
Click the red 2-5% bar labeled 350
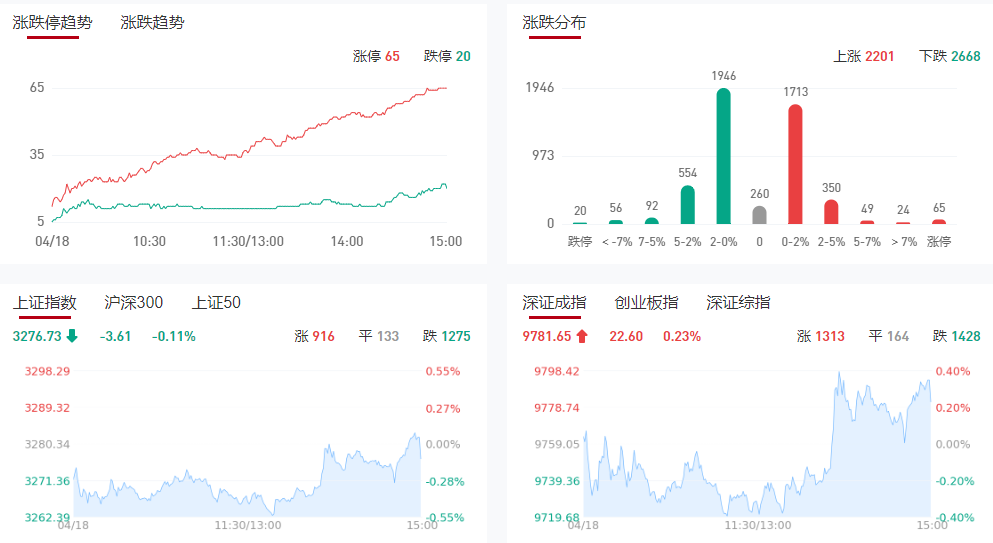coord(831,211)
